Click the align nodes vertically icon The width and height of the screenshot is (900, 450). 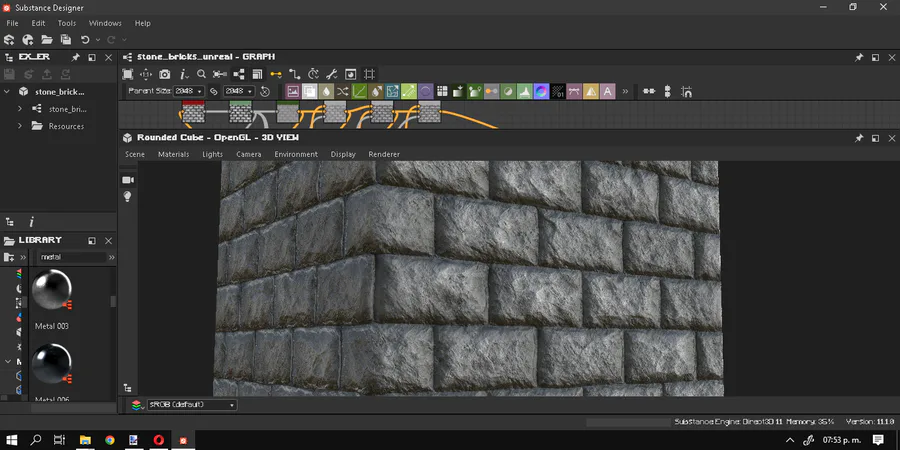[x=667, y=91]
